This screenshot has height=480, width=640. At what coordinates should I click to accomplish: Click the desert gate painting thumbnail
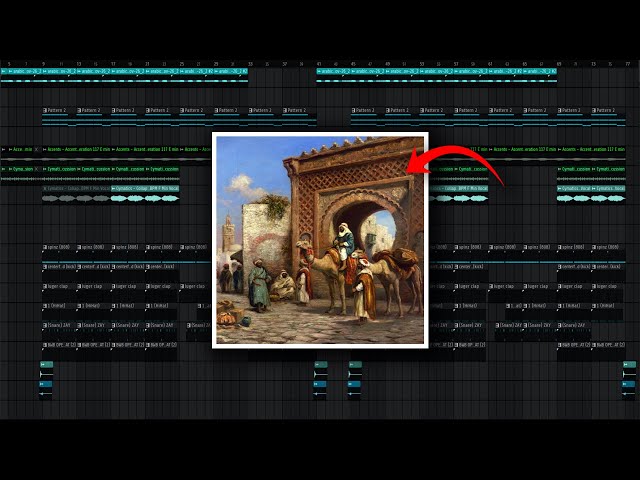click(320, 240)
